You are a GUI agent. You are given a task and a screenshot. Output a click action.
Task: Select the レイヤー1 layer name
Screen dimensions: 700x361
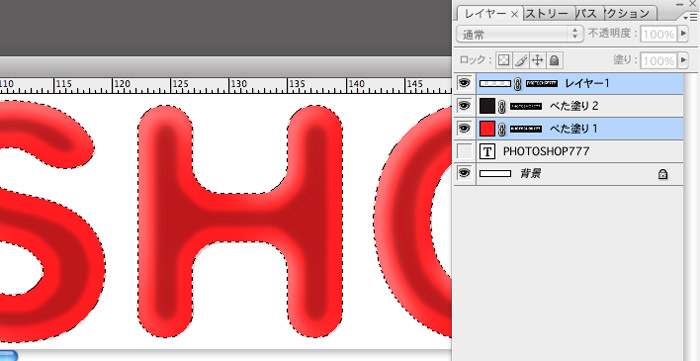(587, 83)
